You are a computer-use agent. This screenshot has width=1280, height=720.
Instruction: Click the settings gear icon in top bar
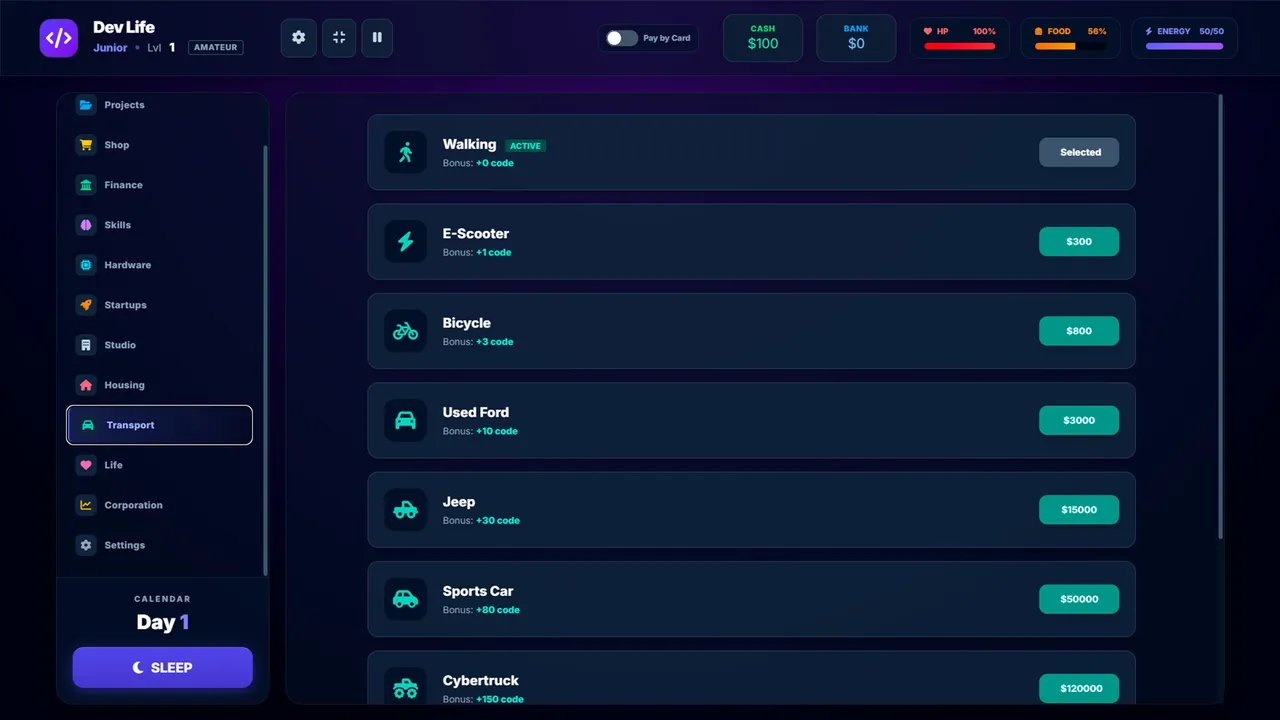click(x=298, y=37)
